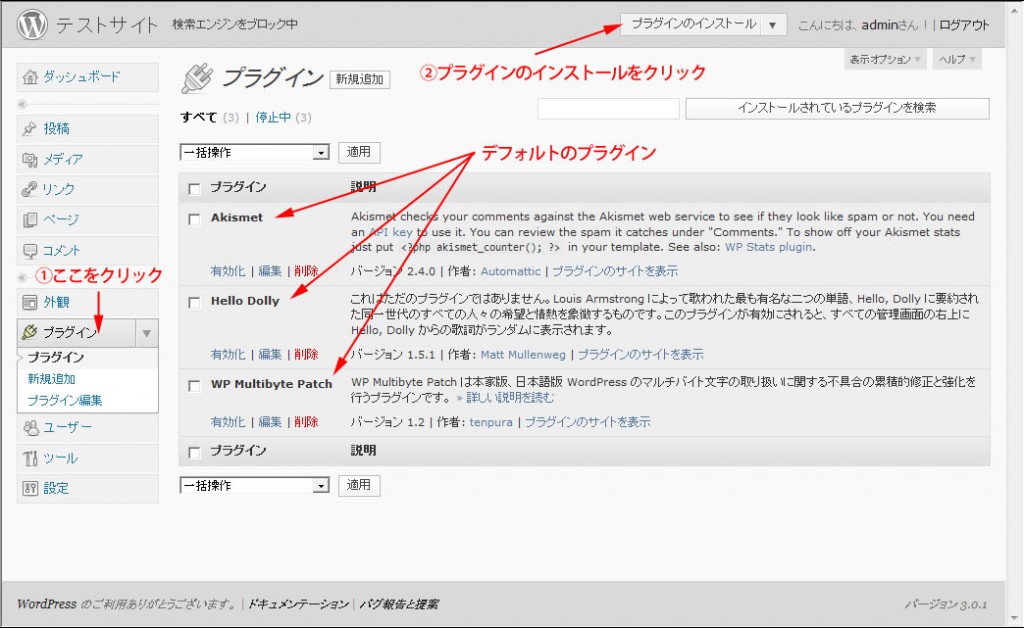This screenshot has height=628, width=1024.
Task: Click the ツール tools icon
Action: (30, 458)
